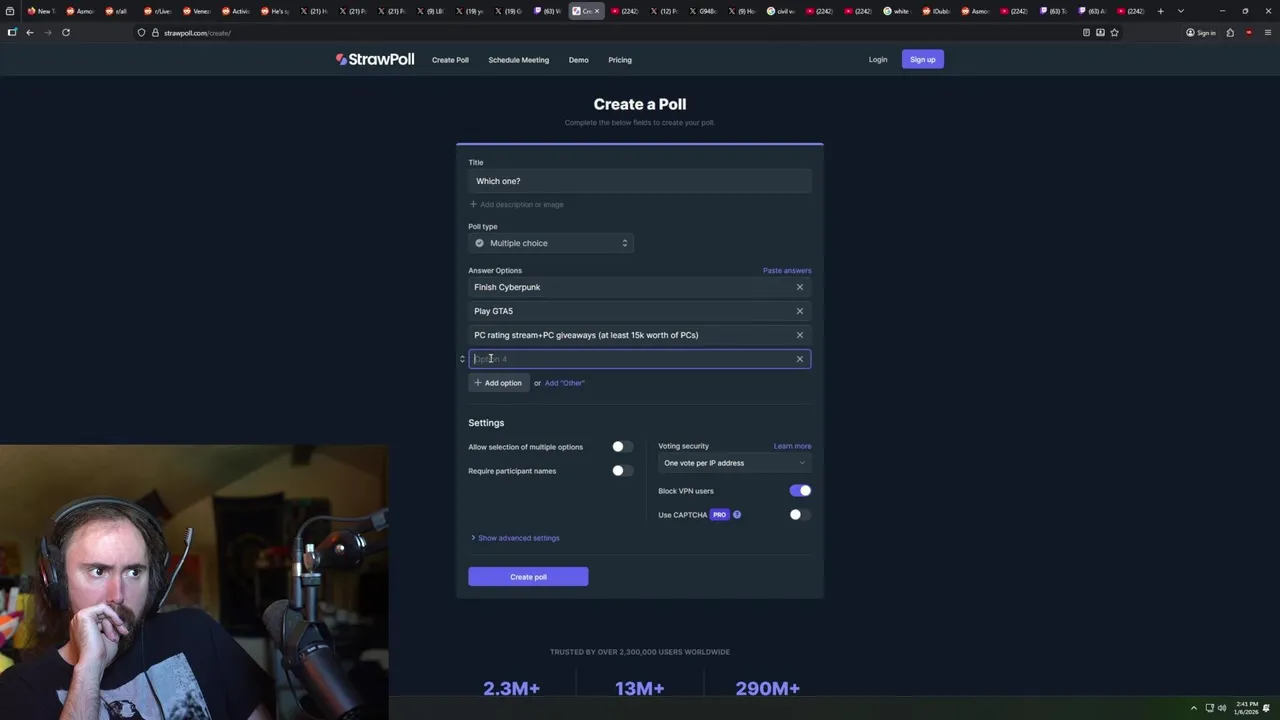Click the taskbar clock showing 2:41 PM
The height and width of the screenshot is (720, 1280).
(x=1246, y=708)
